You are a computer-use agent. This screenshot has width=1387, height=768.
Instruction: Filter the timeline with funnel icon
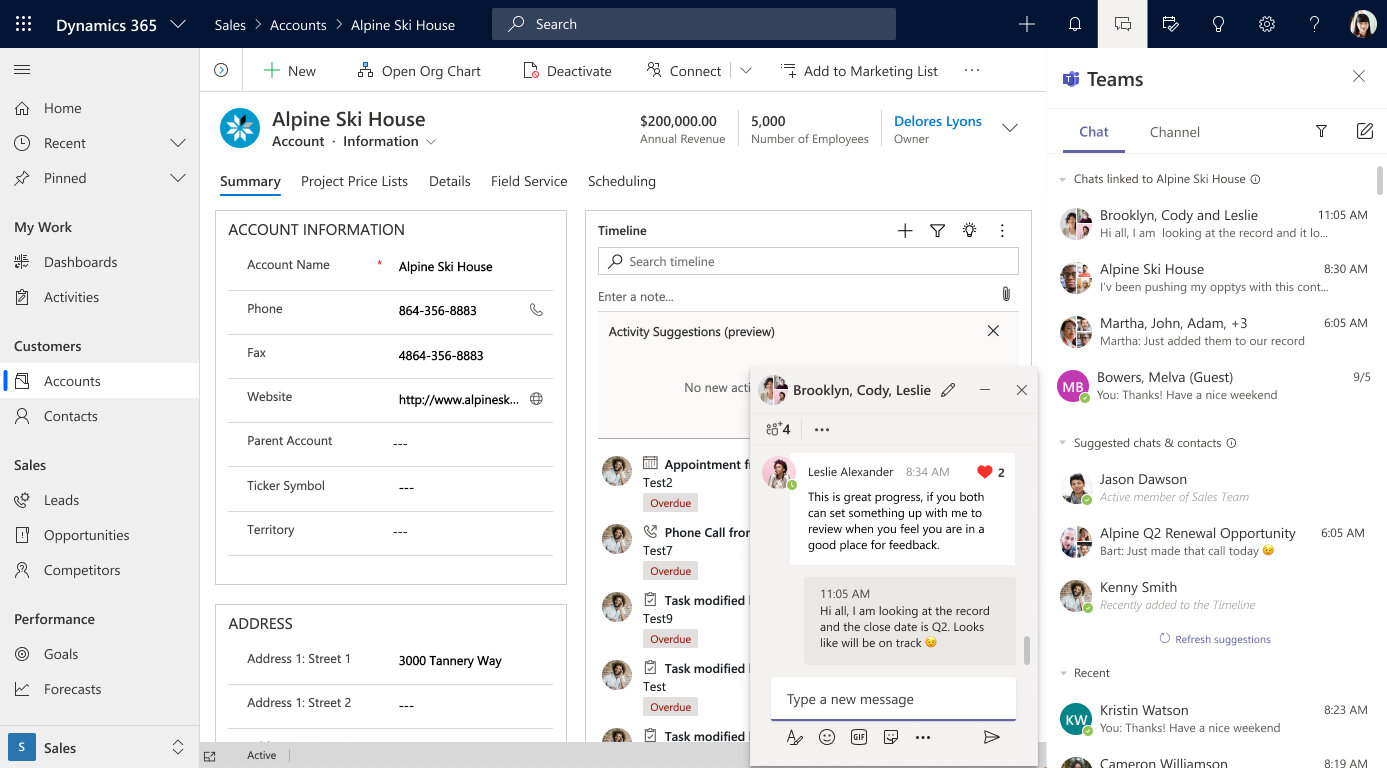coord(937,231)
